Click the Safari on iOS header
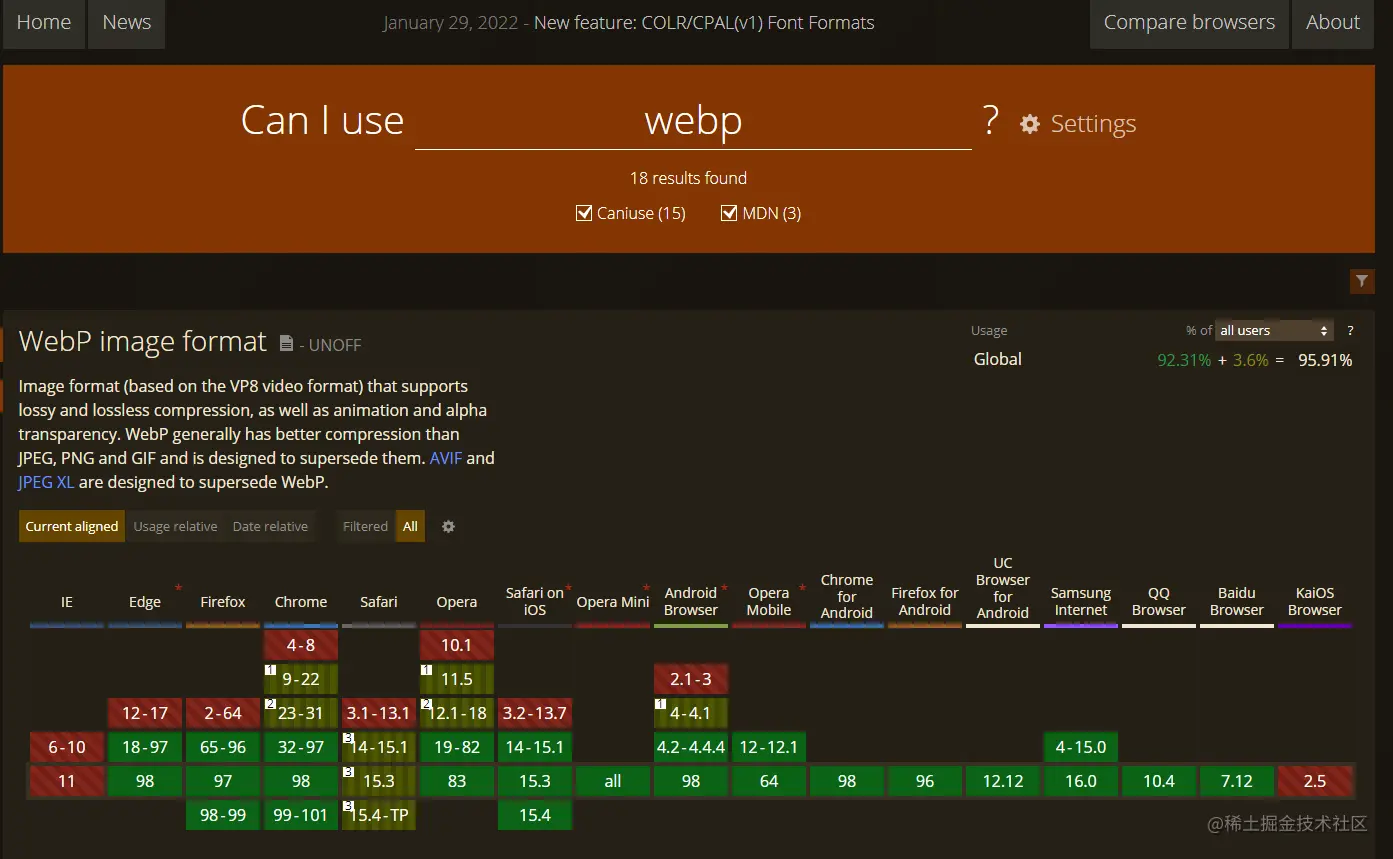This screenshot has width=1393, height=859. (535, 601)
